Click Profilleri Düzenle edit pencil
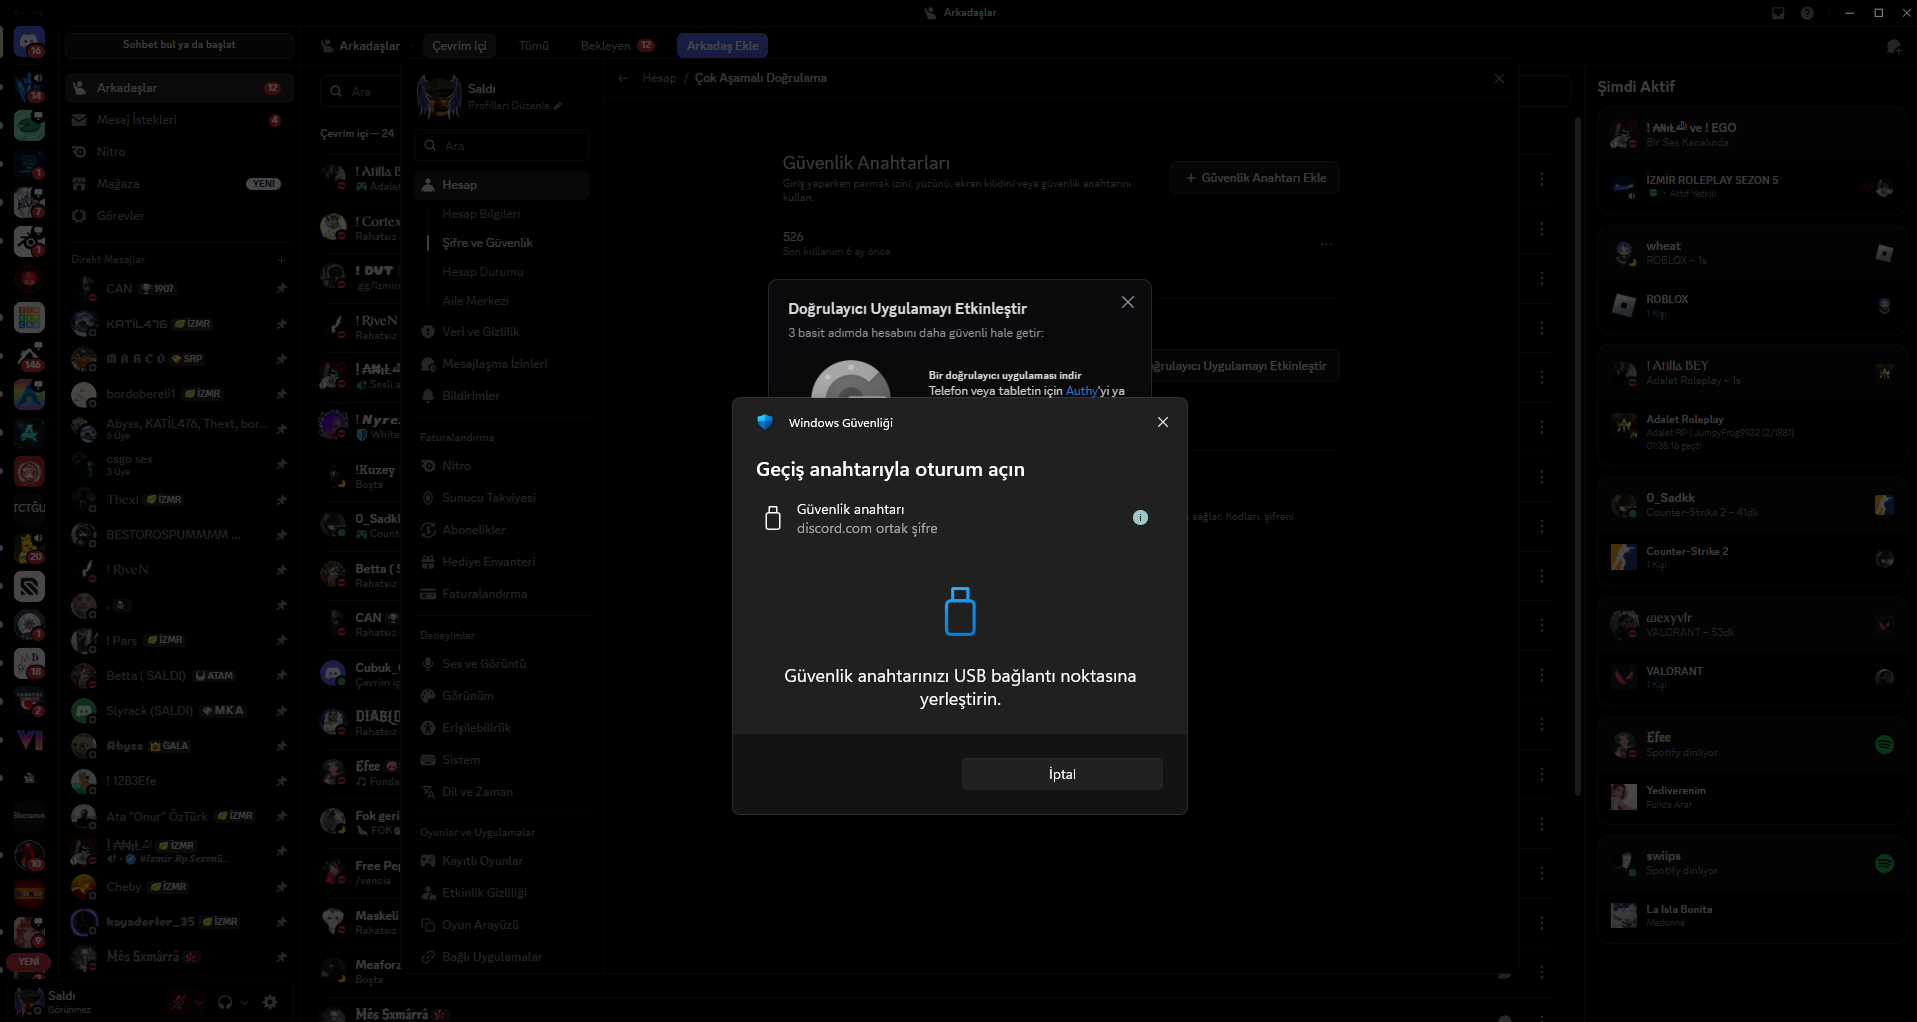 tap(558, 106)
